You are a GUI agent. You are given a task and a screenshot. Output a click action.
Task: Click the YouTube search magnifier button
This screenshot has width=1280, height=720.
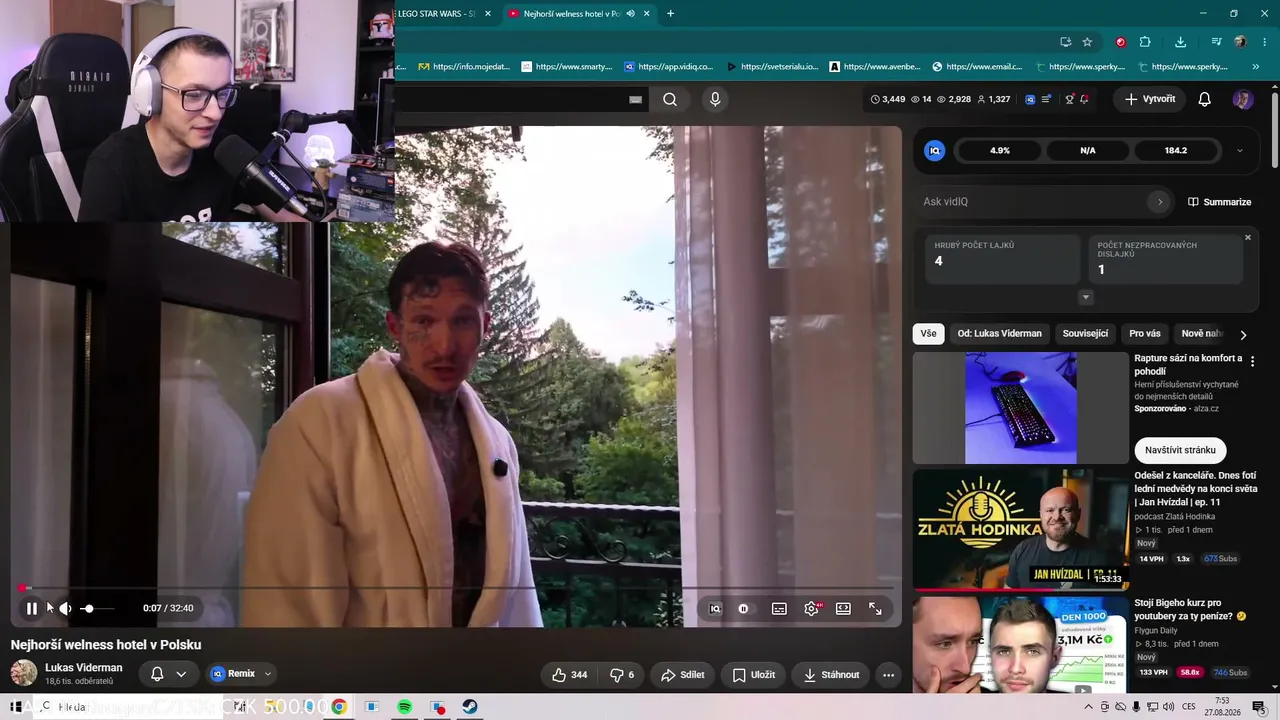click(x=670, y=99)
